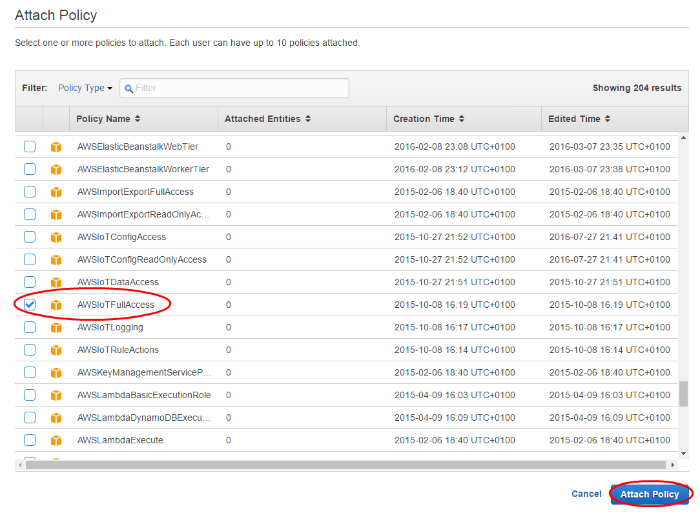700x513 pixels.
Task: Check the AWSLambdaDynamoDBExecu... checkbox
Action: tap(30, 418)
